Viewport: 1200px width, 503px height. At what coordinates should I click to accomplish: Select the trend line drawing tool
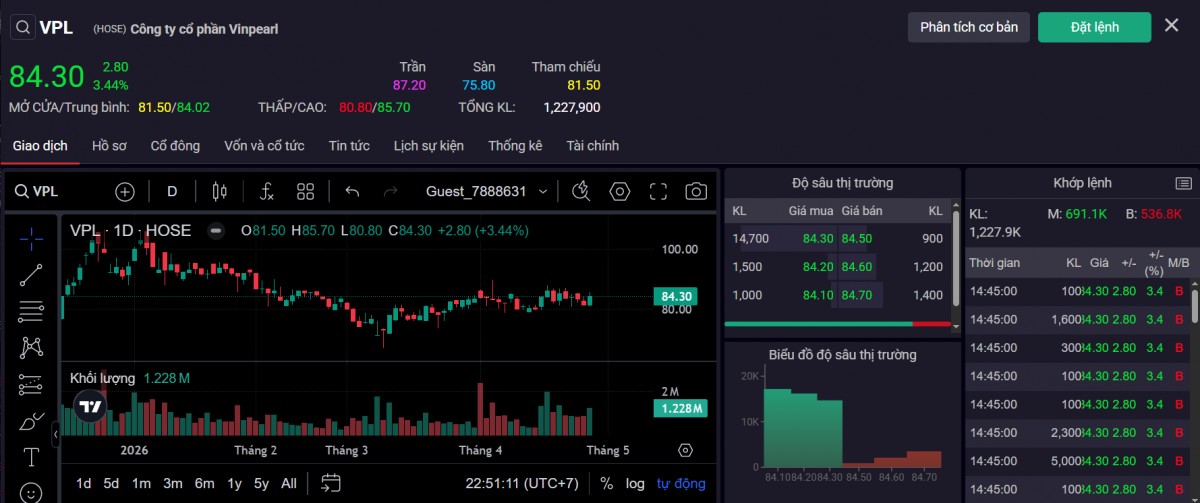[31, 275]
